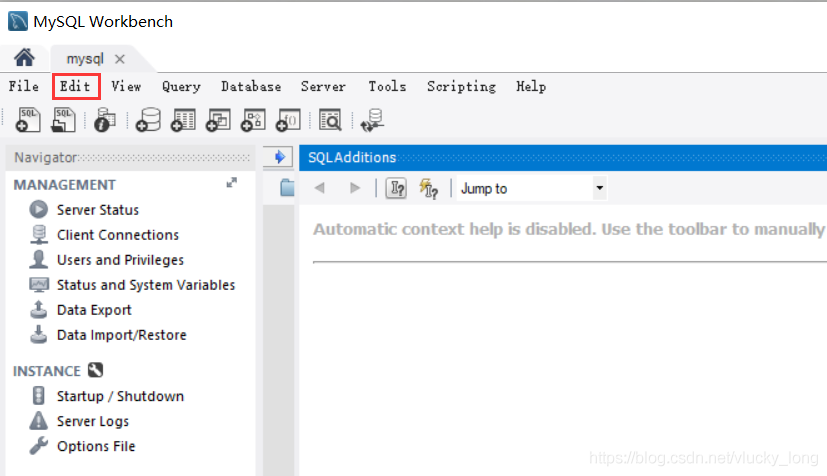This screenshot has width=827, height=476.
Task: Open the Edit menu
Action: [75, 86]
